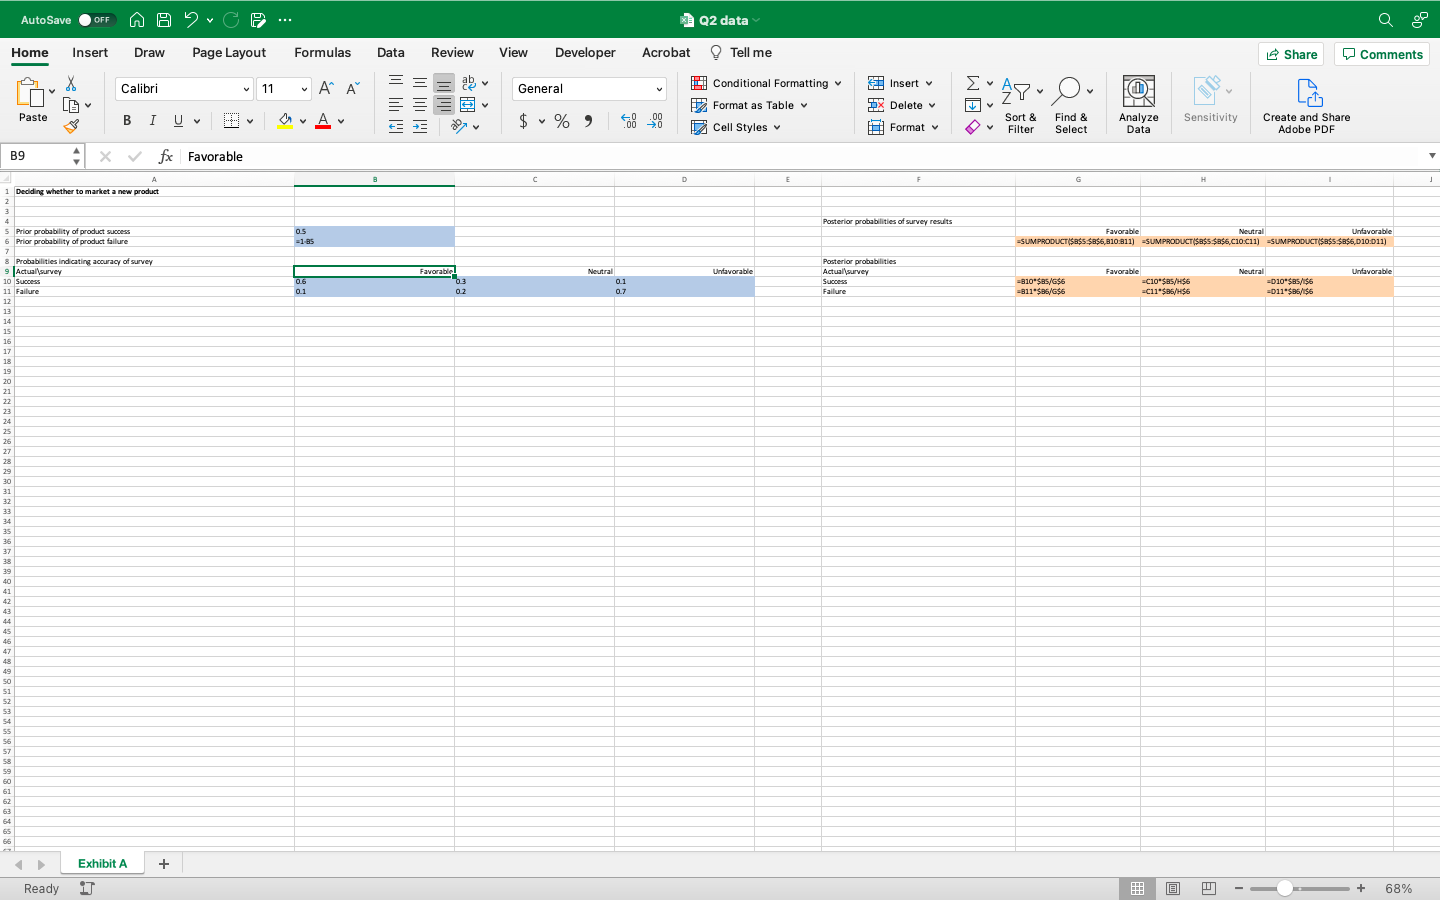The image size is (1440, 900).
Task: Click the Borders icon
Action: [x=231, y=121]
